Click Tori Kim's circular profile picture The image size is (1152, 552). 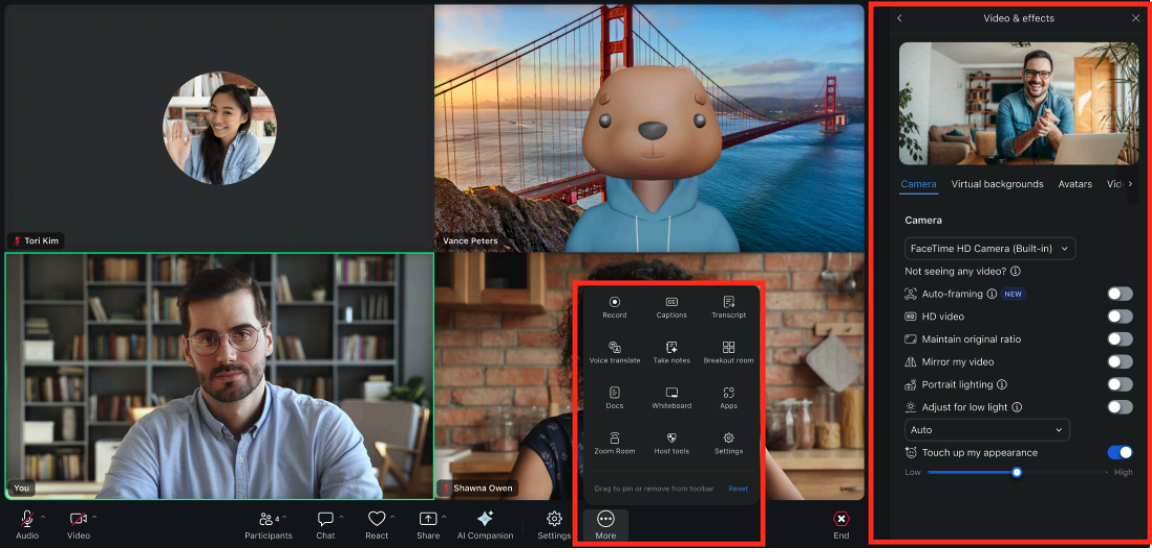click(x=219, y=128)
